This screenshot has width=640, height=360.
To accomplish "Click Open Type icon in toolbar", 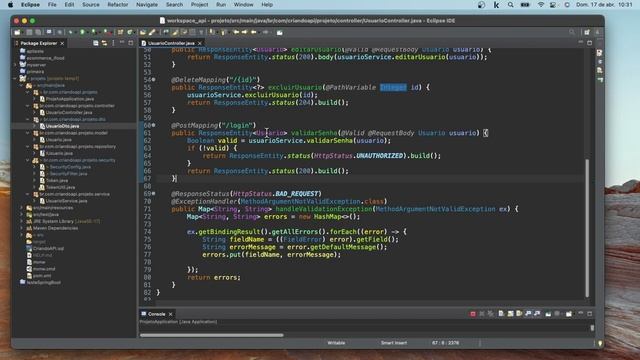I will (x=142, y=32).
